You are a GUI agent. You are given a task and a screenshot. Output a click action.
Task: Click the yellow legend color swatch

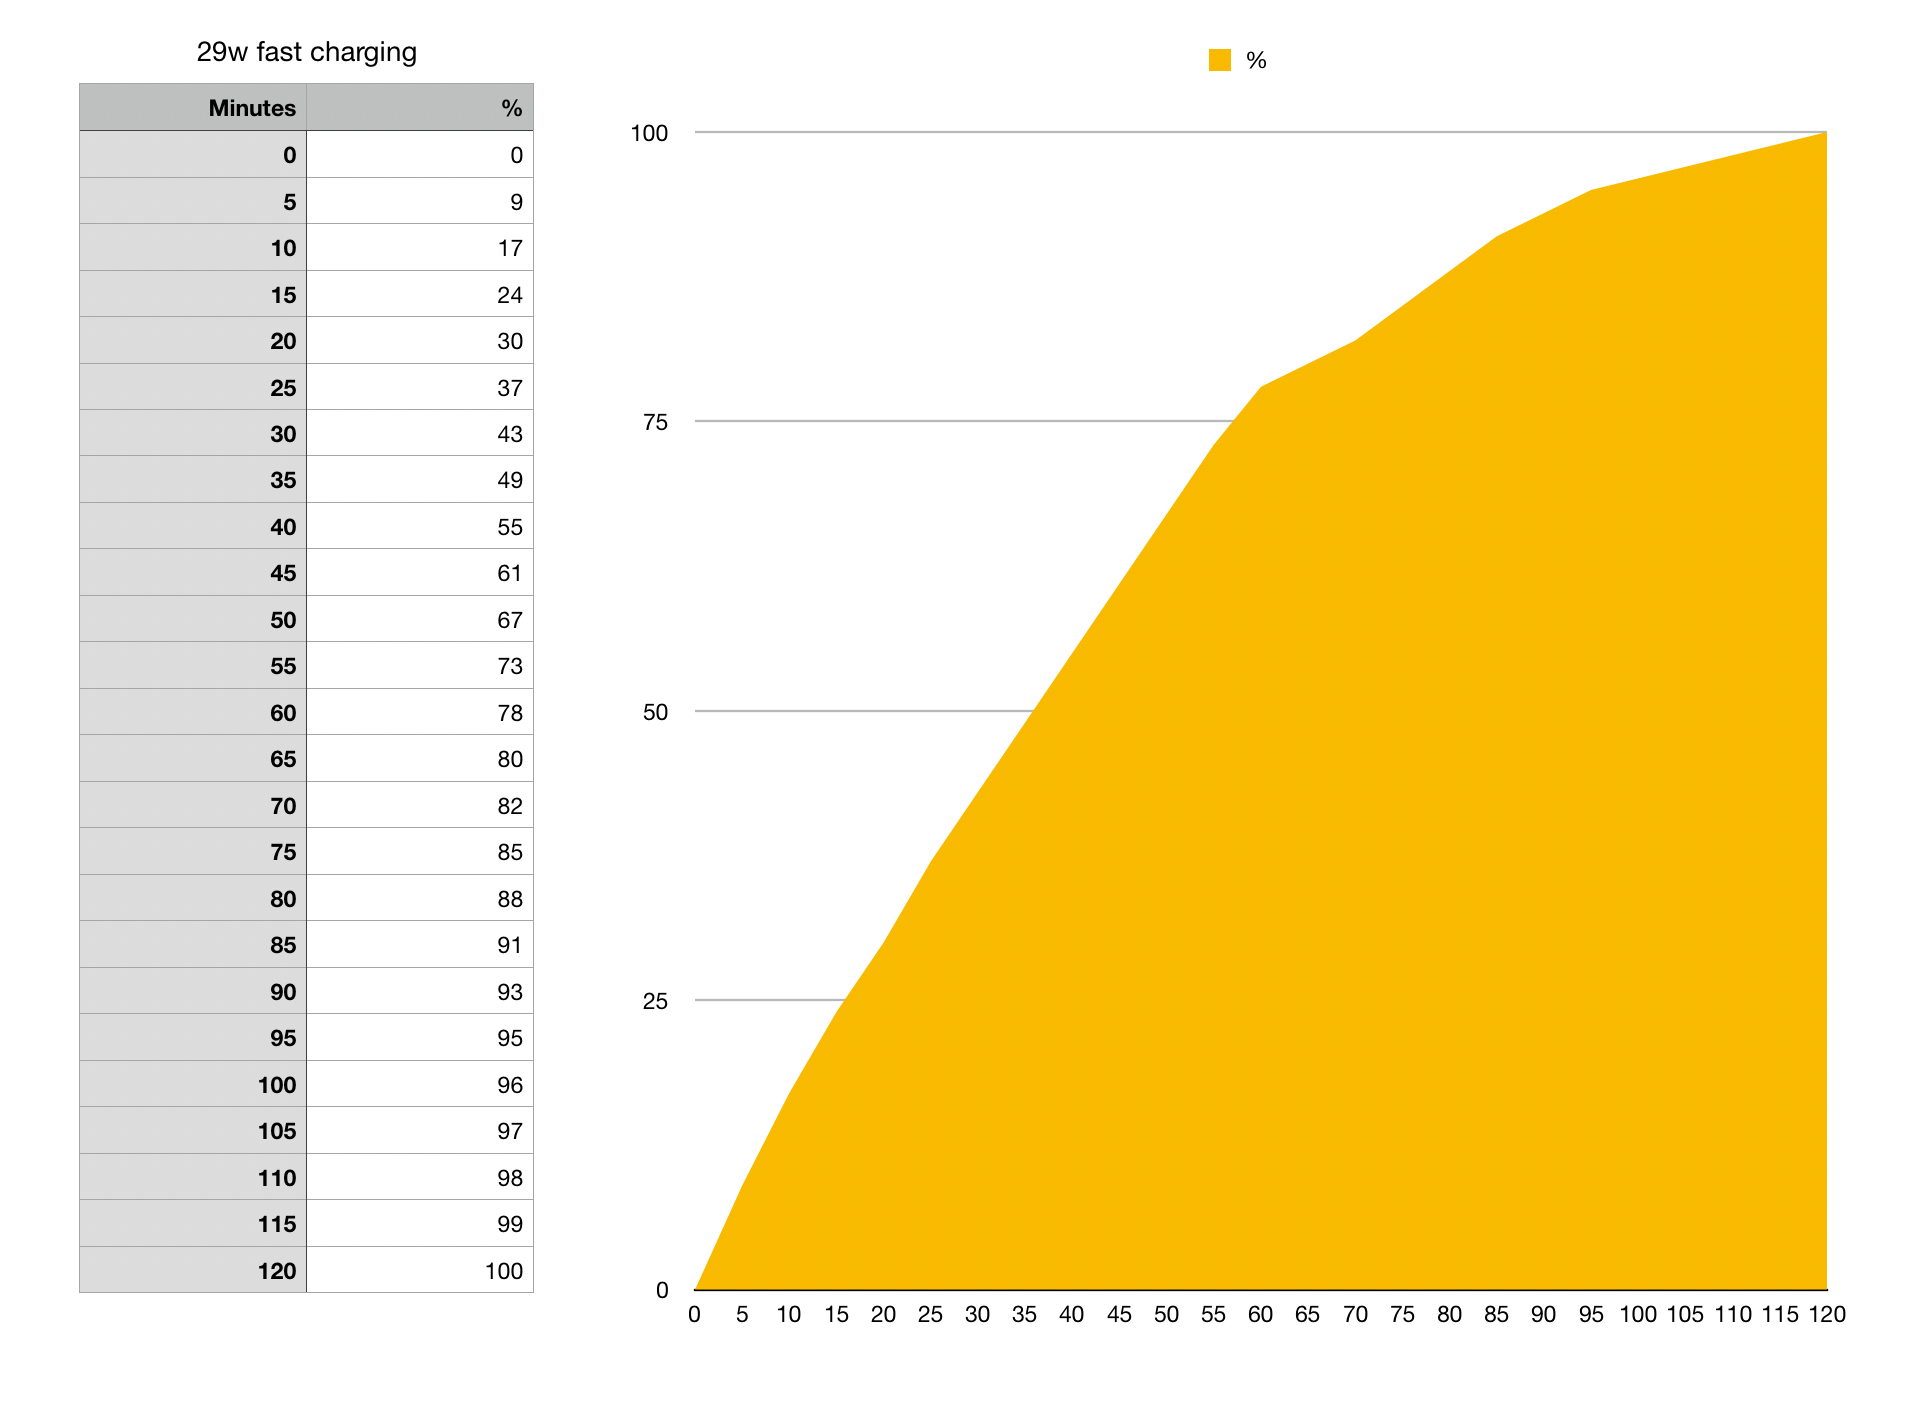(1219, 60)
